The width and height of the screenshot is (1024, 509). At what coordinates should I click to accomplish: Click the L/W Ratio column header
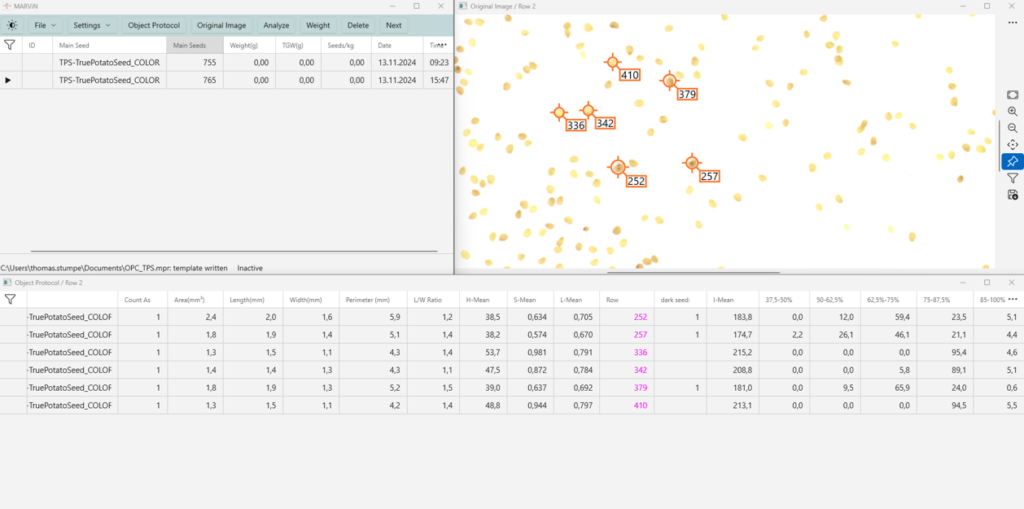click(x=433, y=300)
